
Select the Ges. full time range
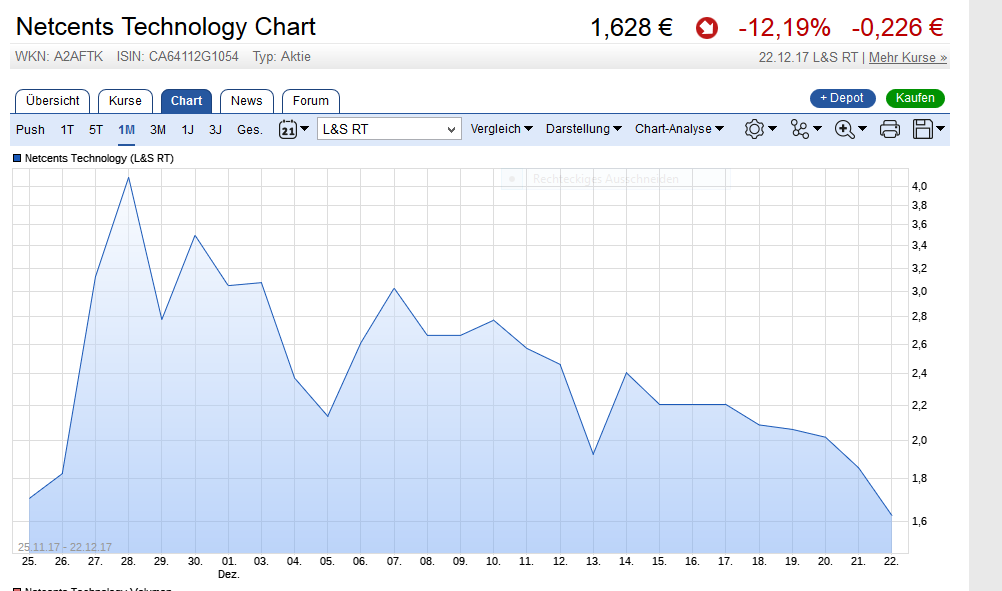coord(250,130)
